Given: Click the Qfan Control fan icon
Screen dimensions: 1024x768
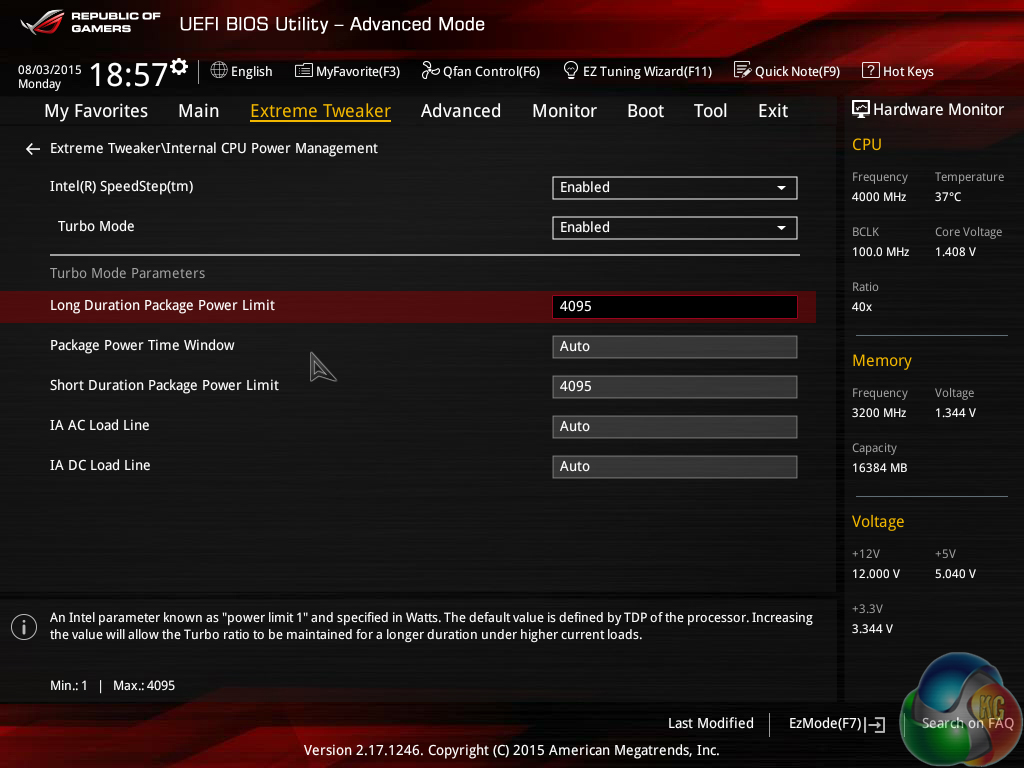Looking at the screenshot, I should click(x=430, y=70).
